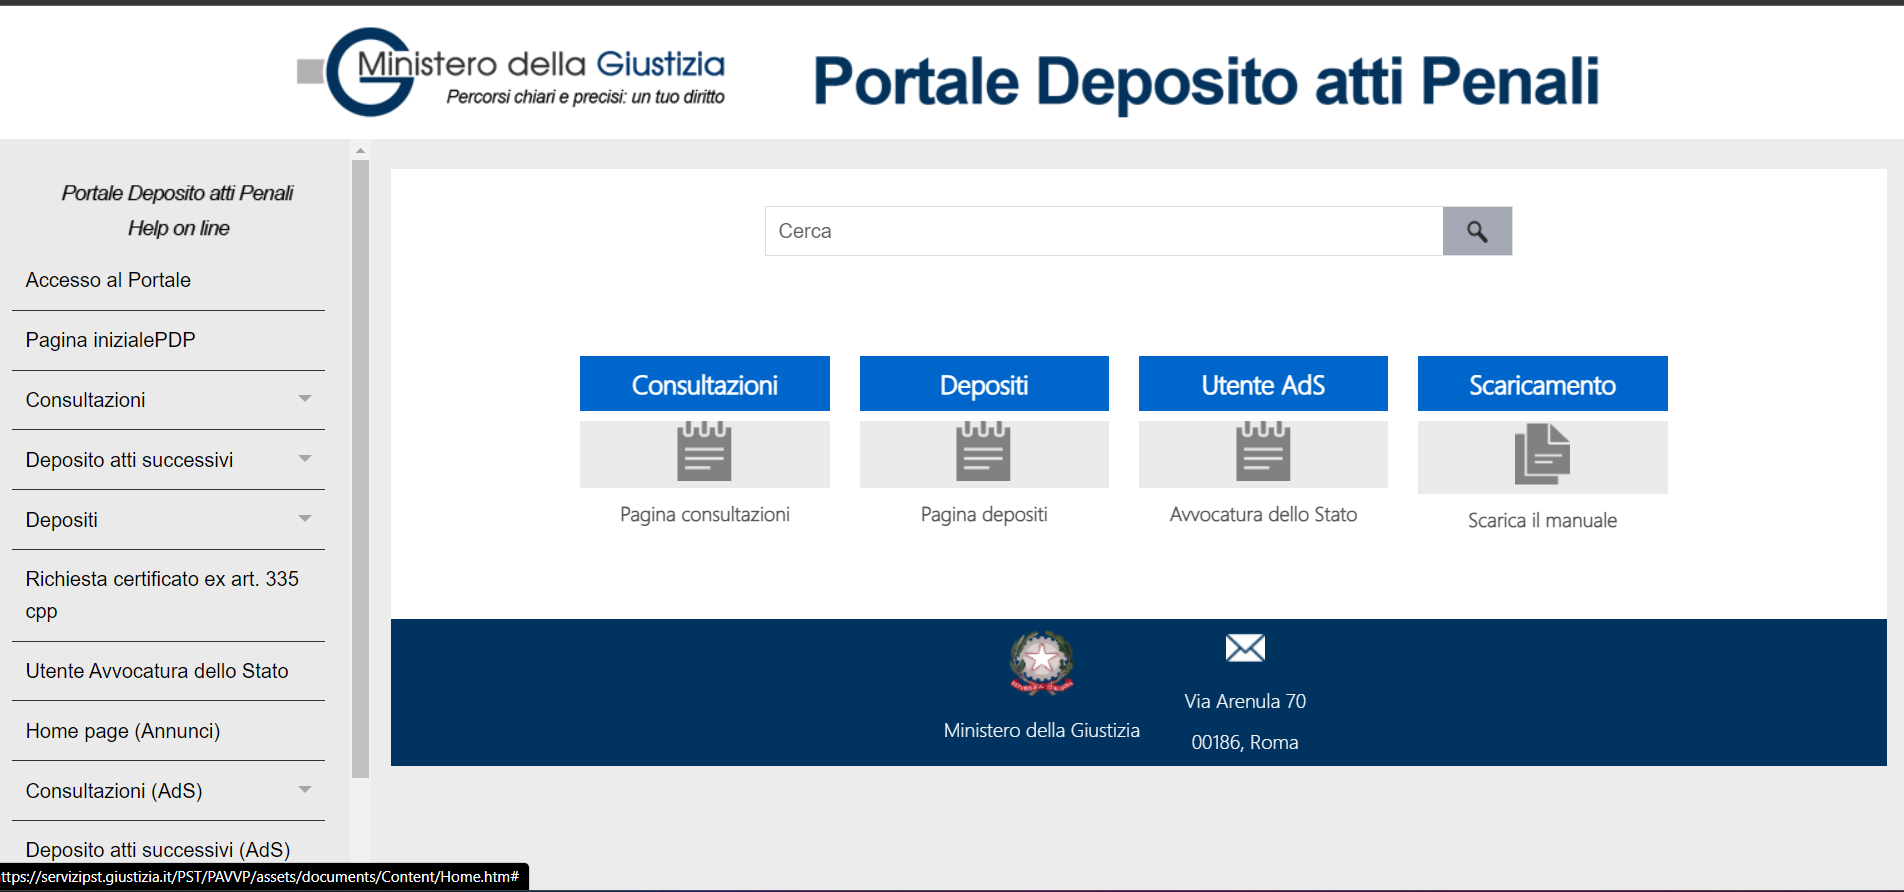Expand the Consultazioni (AdS) sidebar arrow
The height and width of the screenshot is (892, 1904).
(x=305, y=790)
